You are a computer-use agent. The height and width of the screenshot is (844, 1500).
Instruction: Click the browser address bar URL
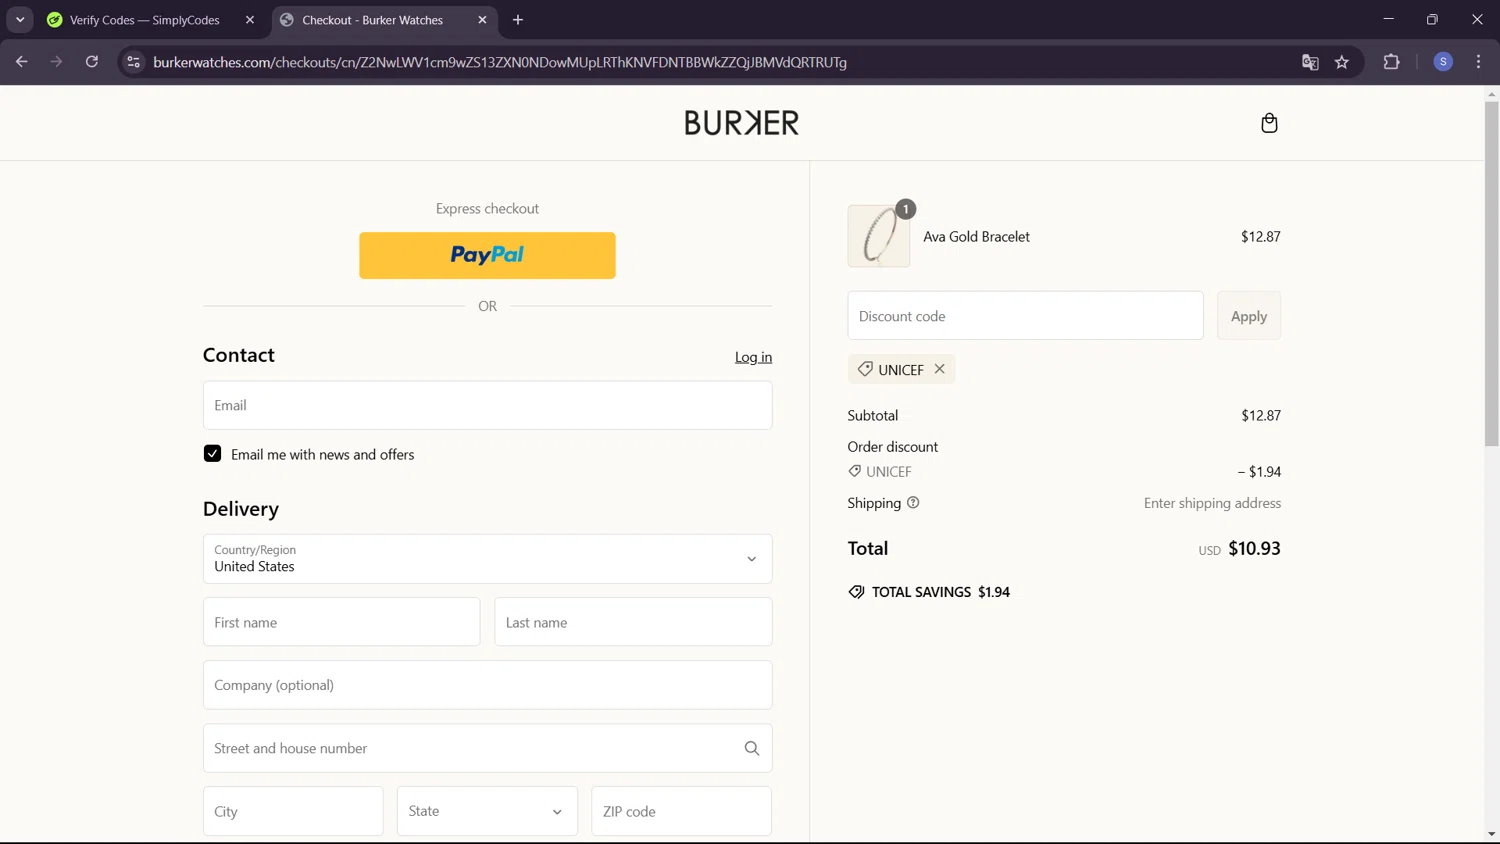(x=500, y=62)
